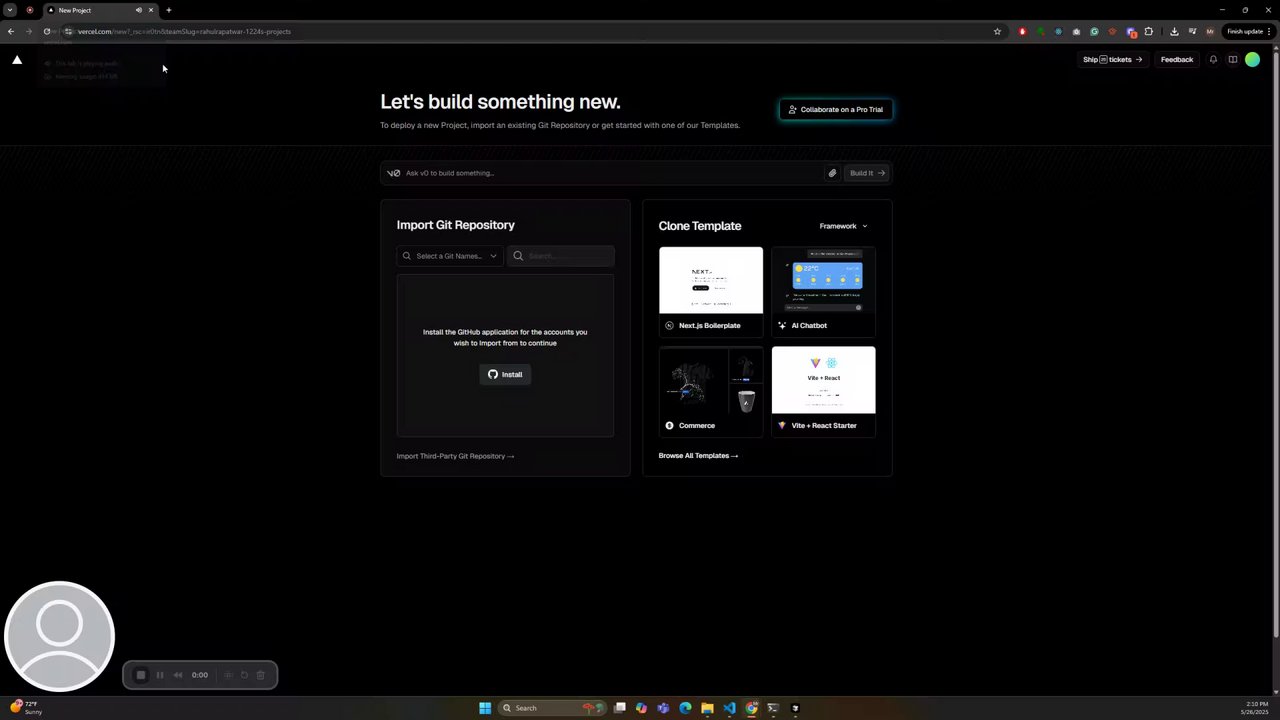This screenshot has width=1280, height=720.
Task: Open File Explorer from the taskbar
Action: (x=707, y=708)
